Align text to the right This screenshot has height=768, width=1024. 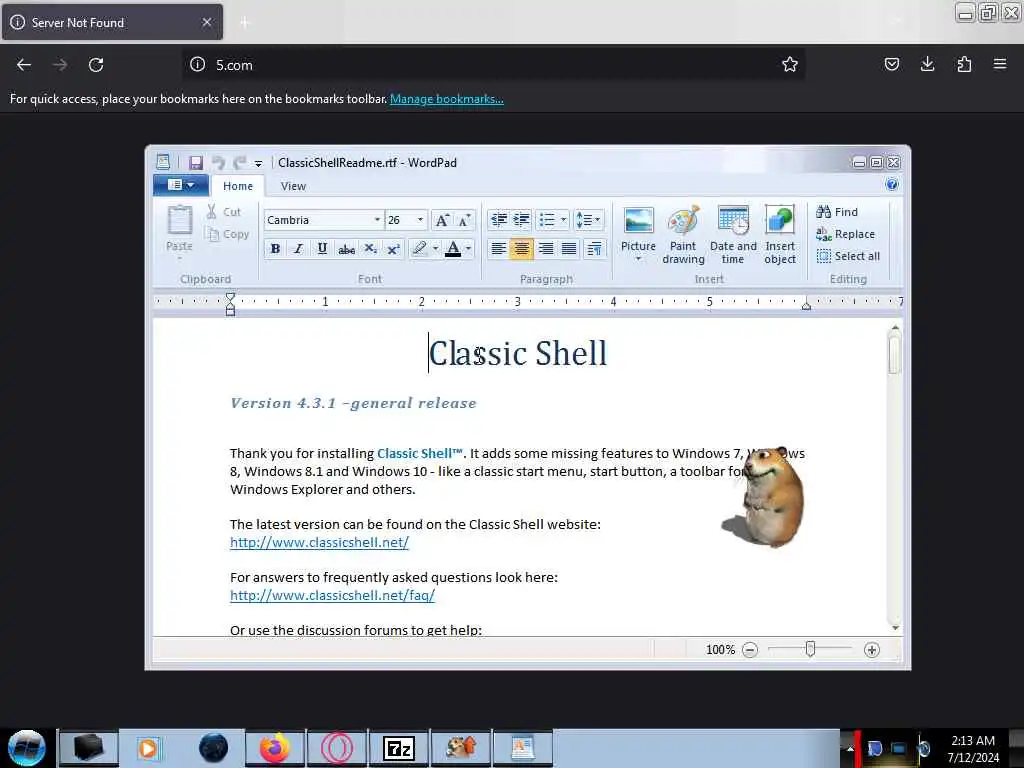[546, 249]
